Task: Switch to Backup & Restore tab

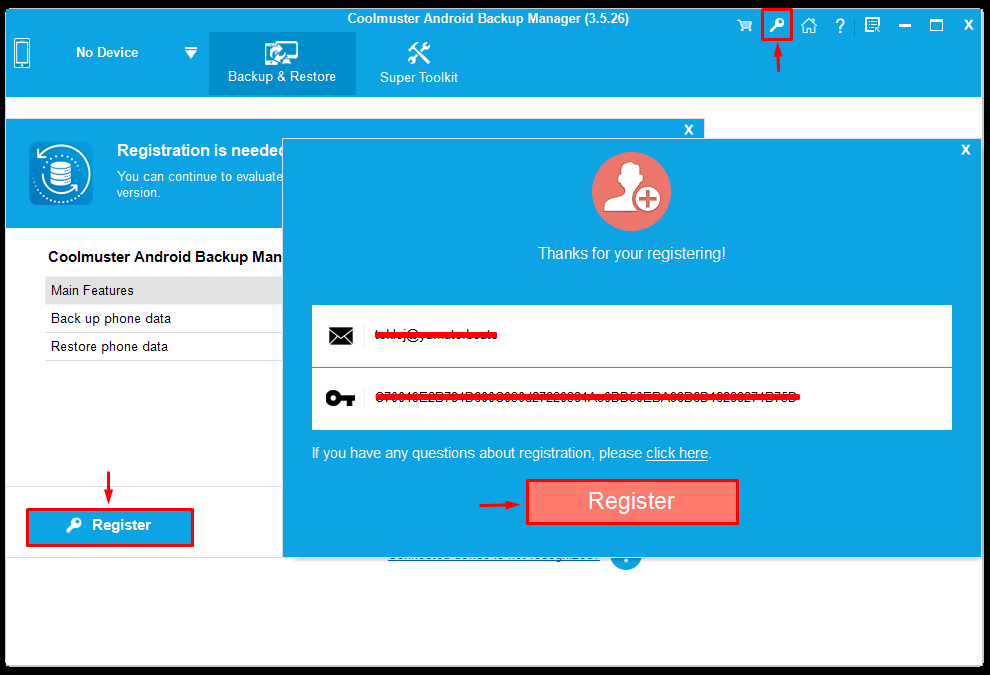Action: 282,63
